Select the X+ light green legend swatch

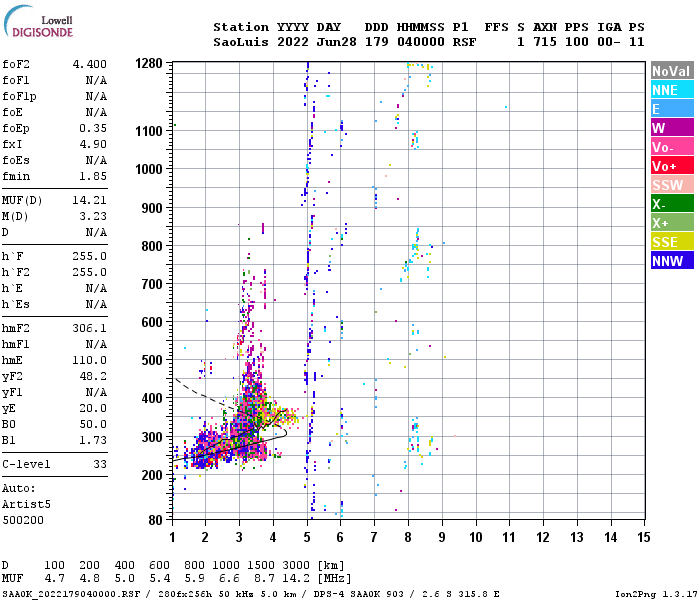672,223
